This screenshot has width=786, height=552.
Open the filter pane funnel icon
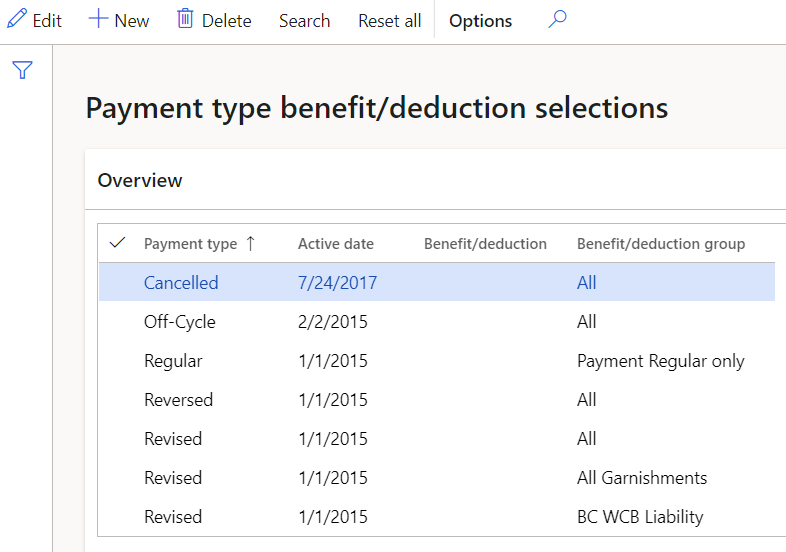click(23, 70)
